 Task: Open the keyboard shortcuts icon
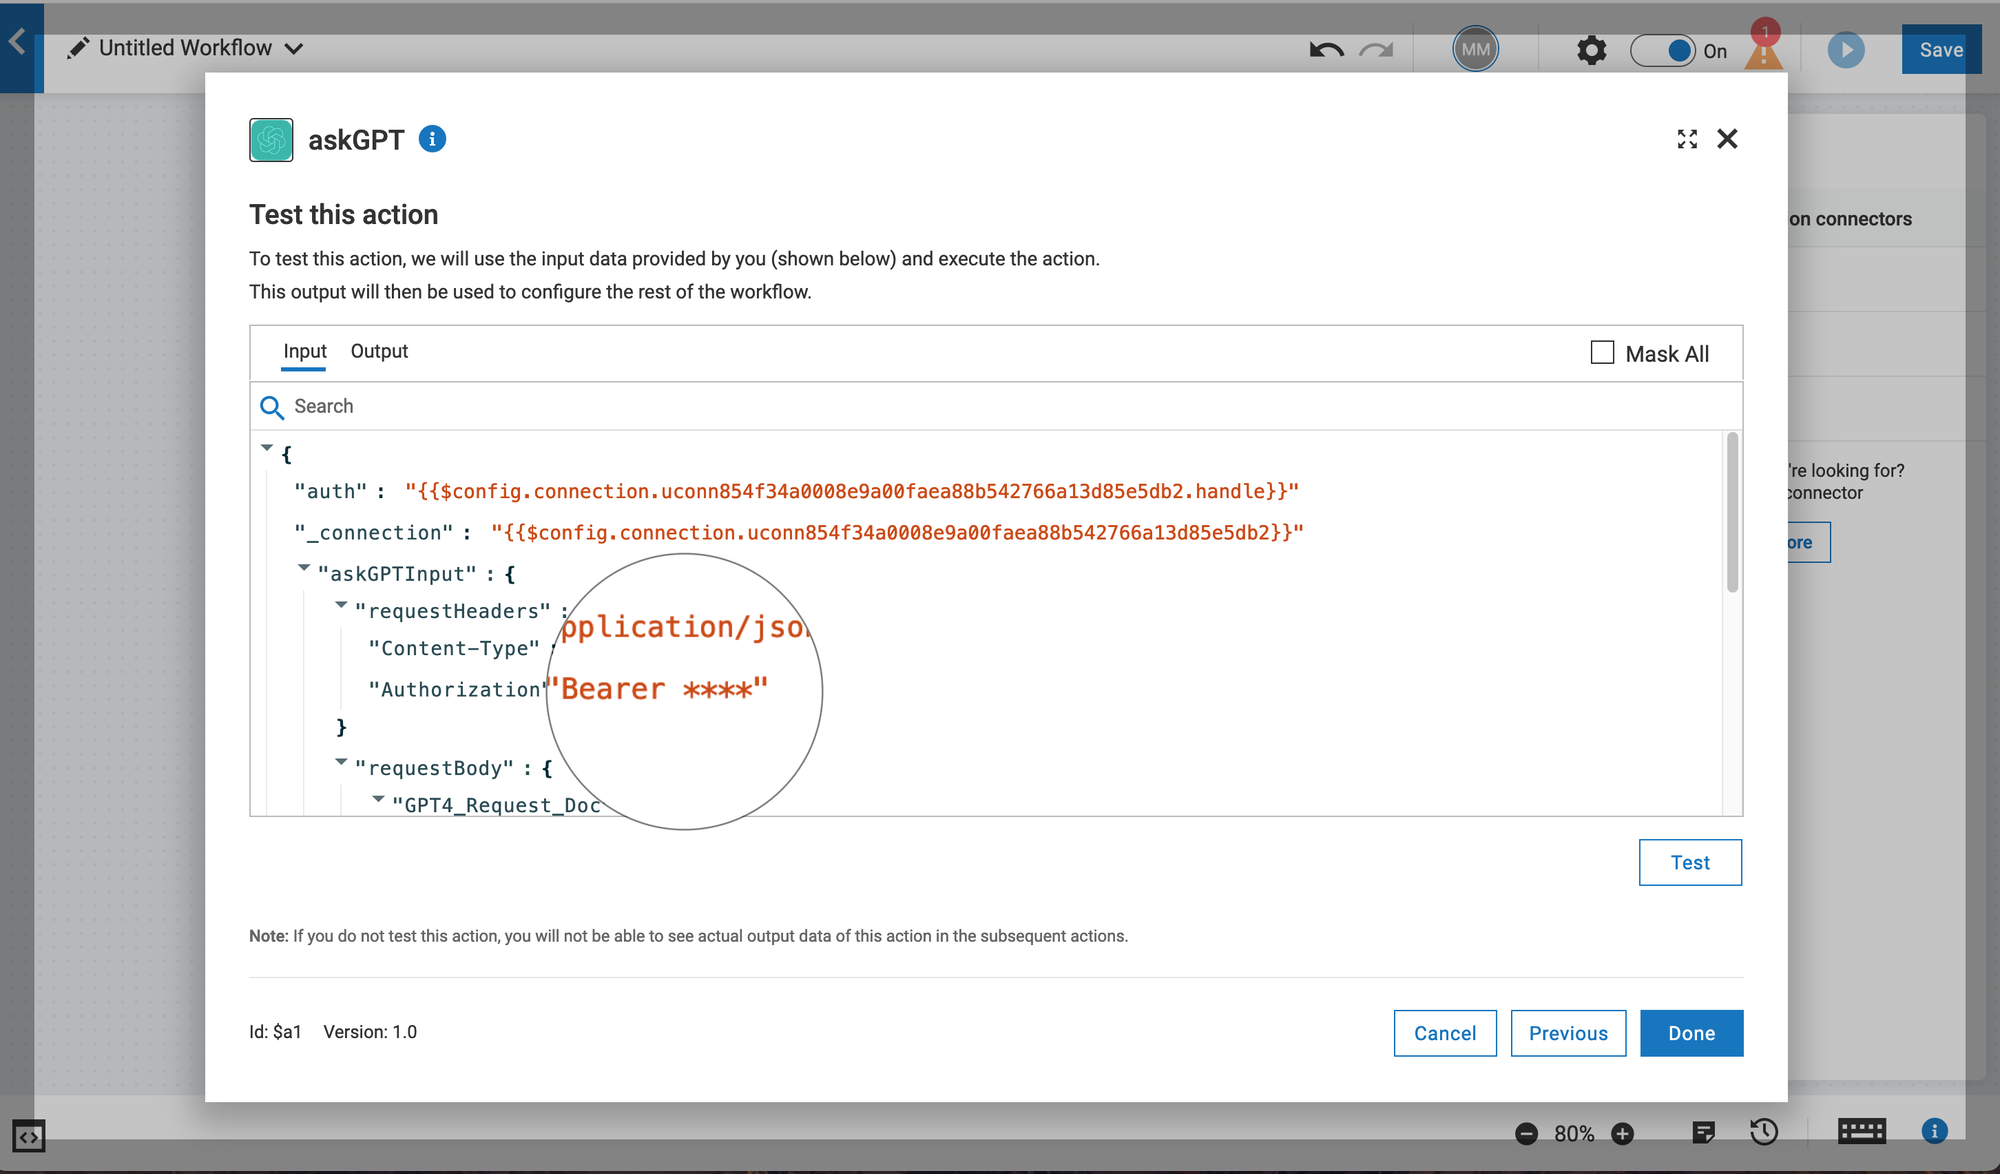[1861, 1132]
